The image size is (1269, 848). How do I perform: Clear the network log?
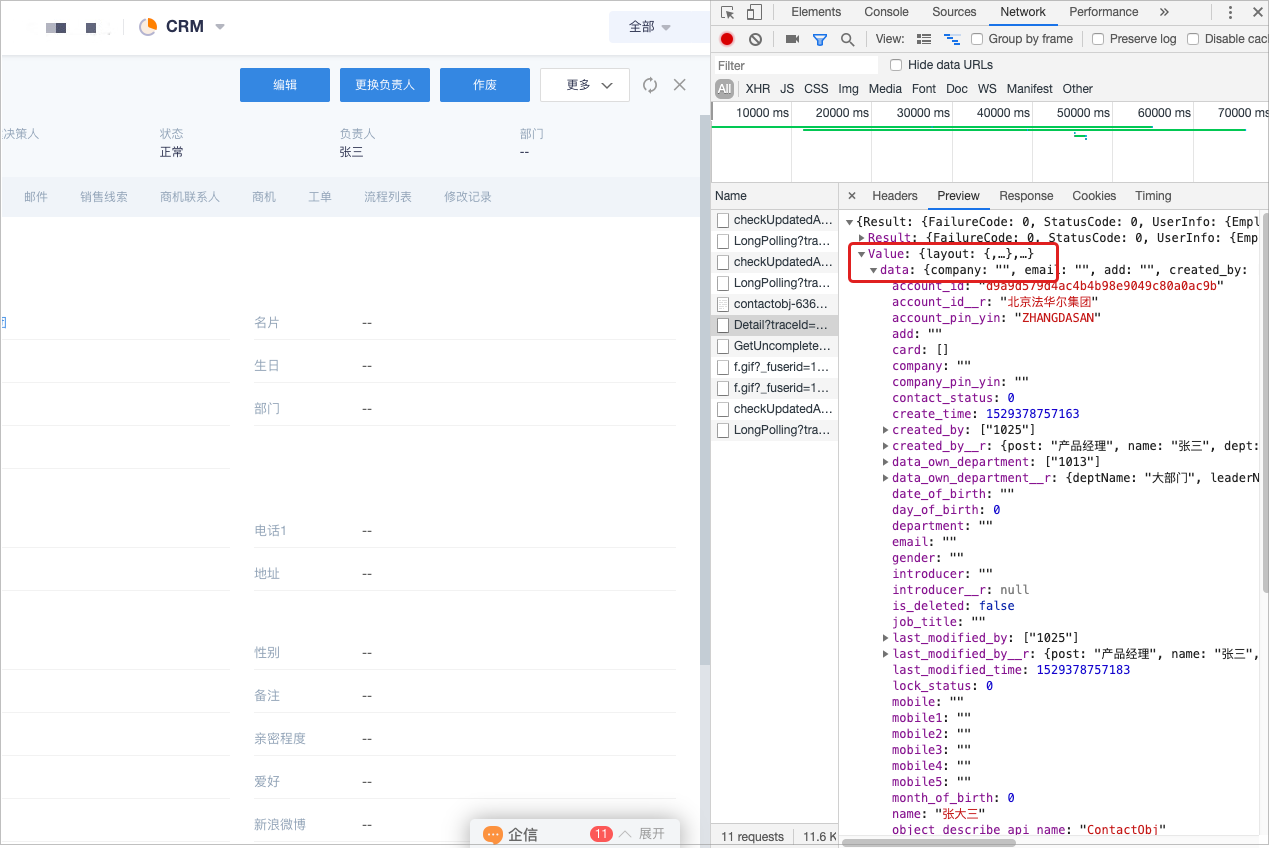755,39
